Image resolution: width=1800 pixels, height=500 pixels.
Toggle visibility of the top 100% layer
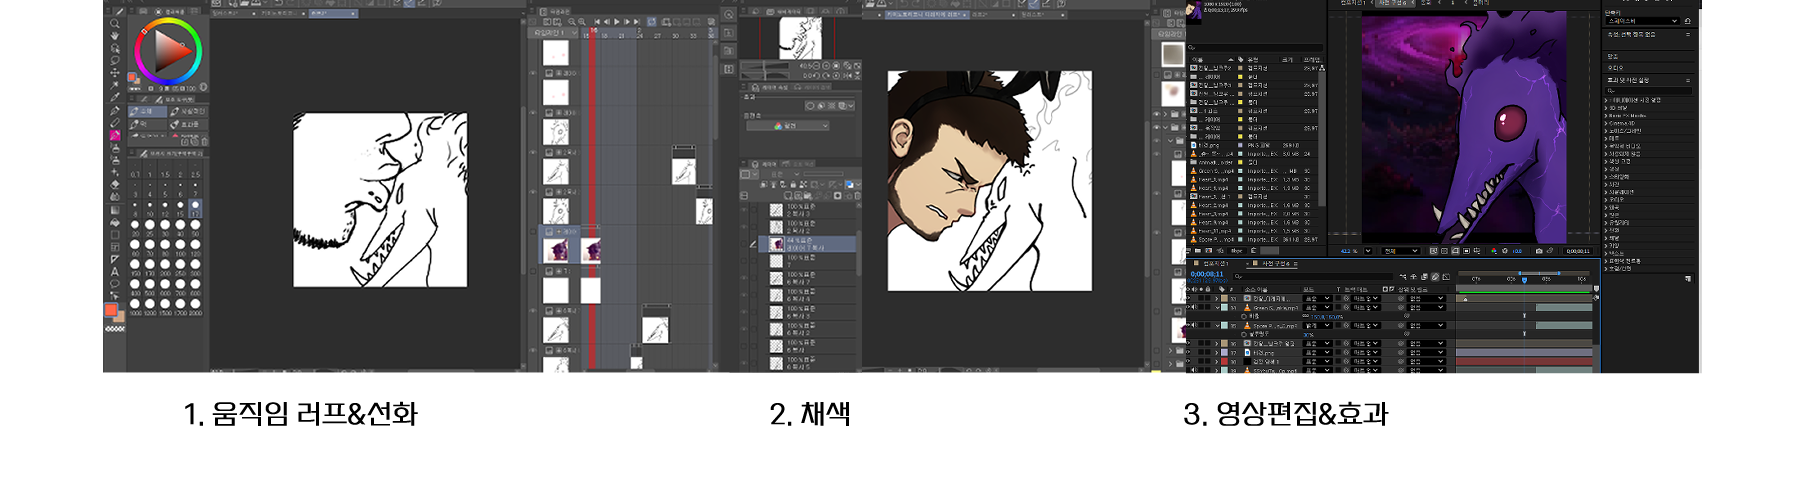pyautogui.click(x=745, y=210)
